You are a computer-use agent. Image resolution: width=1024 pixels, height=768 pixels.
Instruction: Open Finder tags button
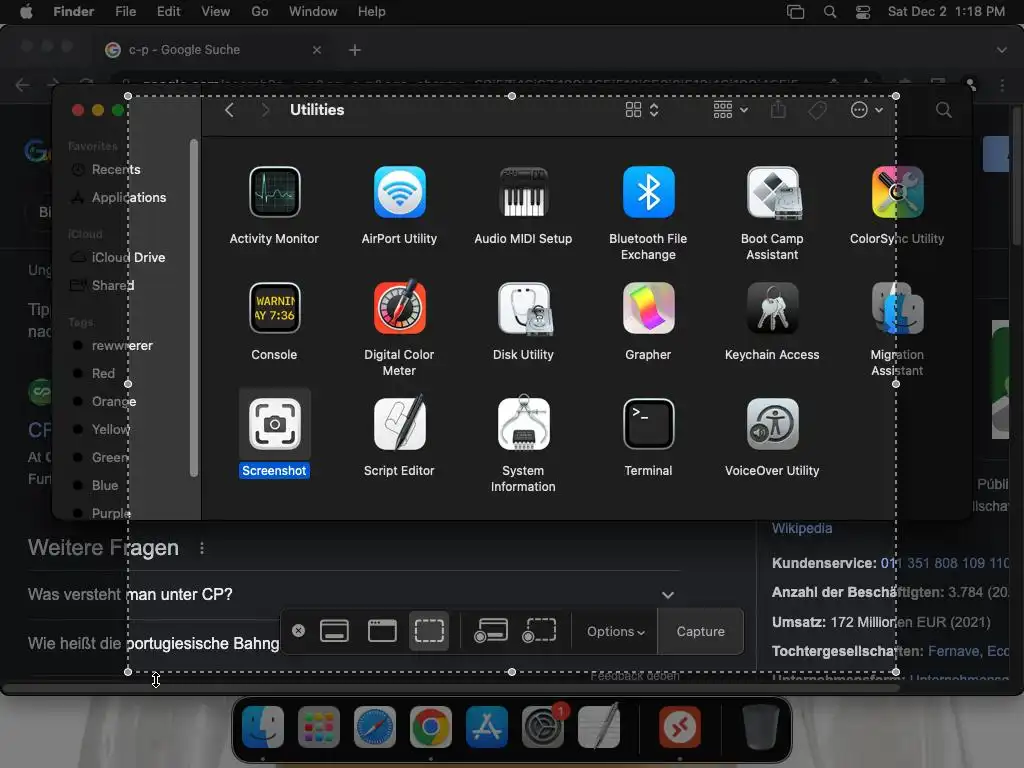pyautogui.click(x=817, y=110)
